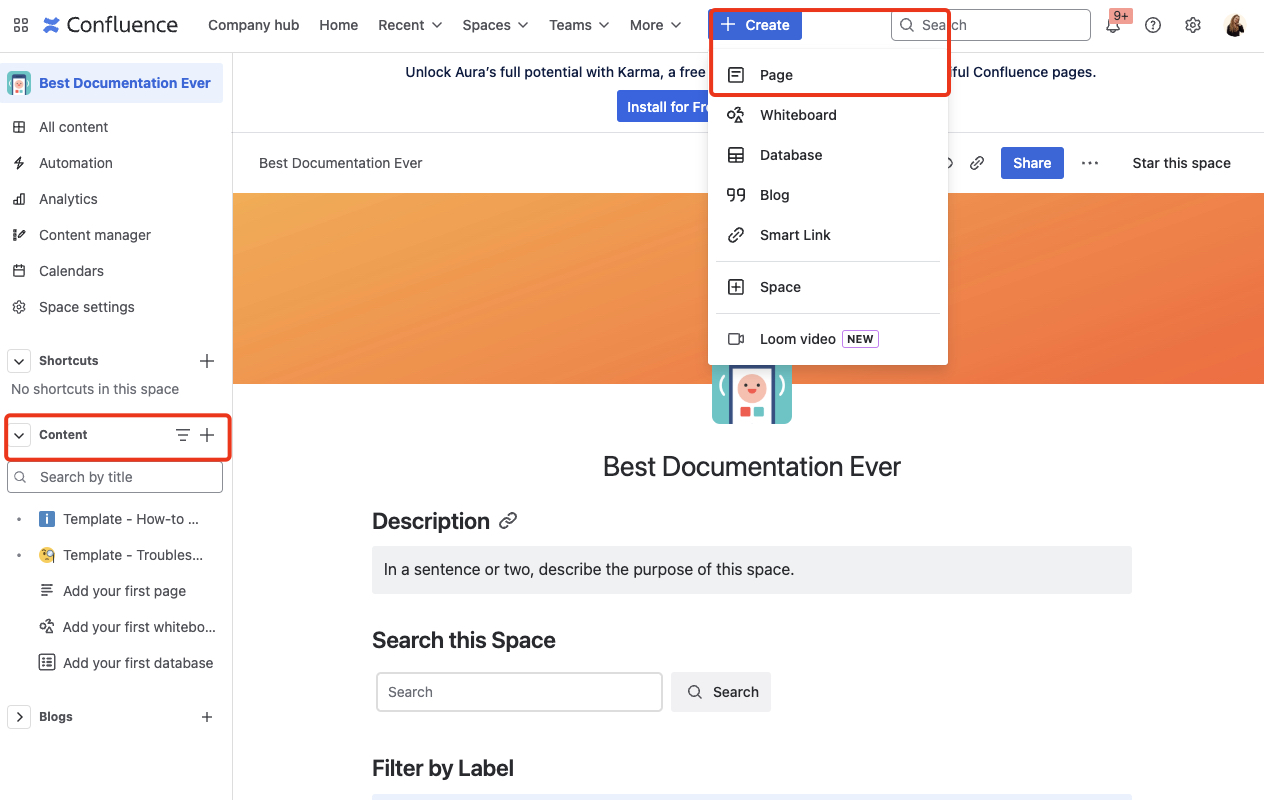Copy the Description section link icon
1264x800 pixels.
(508, 520)
